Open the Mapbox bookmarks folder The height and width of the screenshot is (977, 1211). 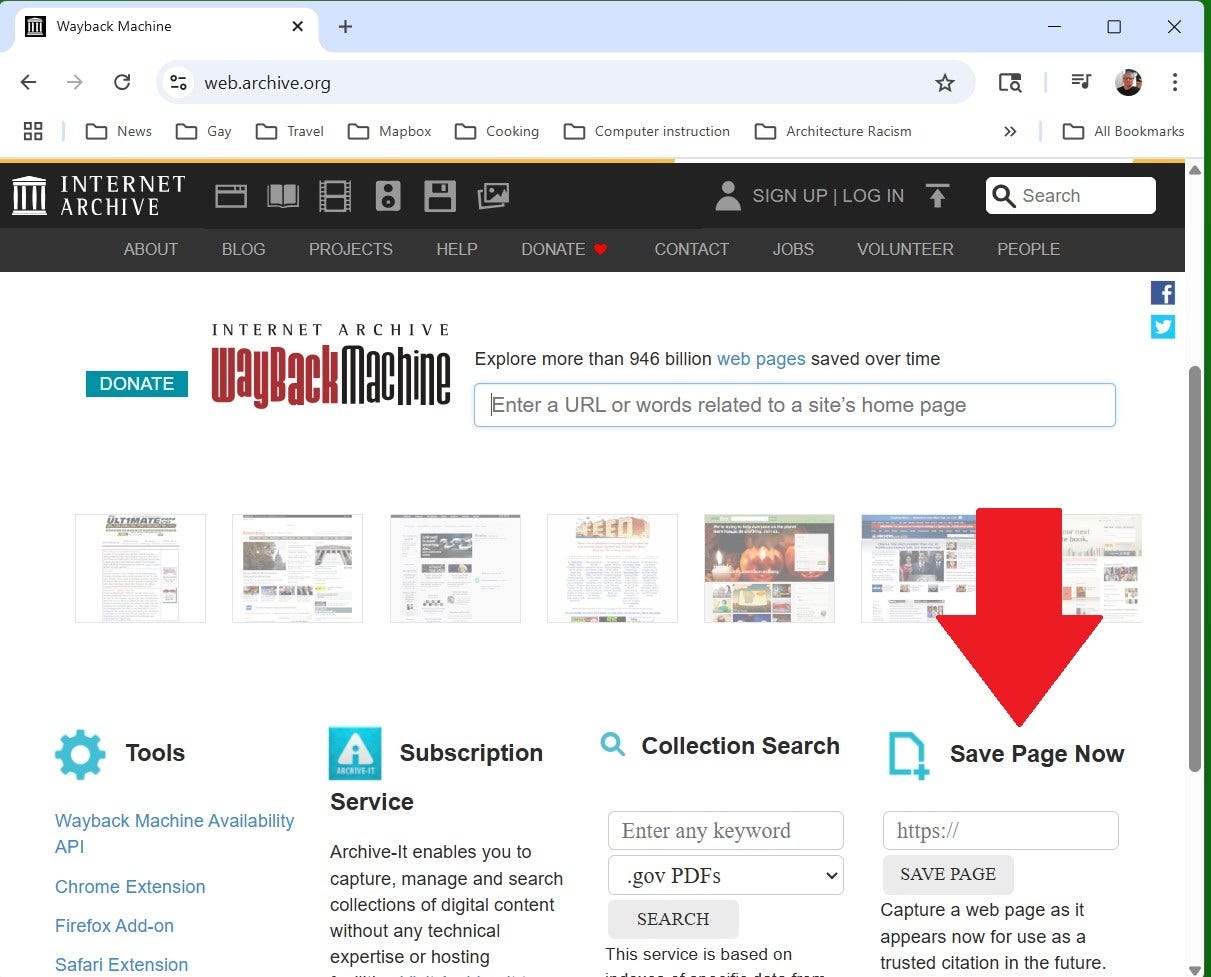(x=390, y=131)
